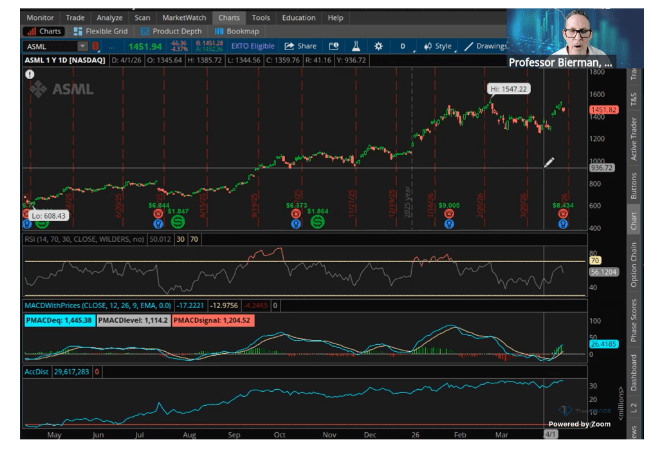Image resolution: width=653 pixels, height=454 pixels.
Task: Open the Phase Scores sidebar tab
Action: pyautogui.click(x=633, y=320)
